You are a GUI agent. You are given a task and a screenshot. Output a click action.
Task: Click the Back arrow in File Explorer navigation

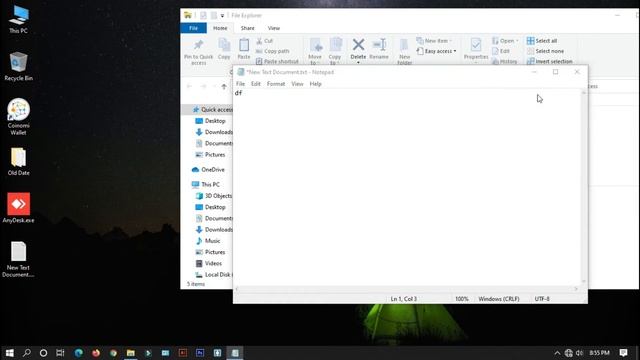(x=189, y=86)
